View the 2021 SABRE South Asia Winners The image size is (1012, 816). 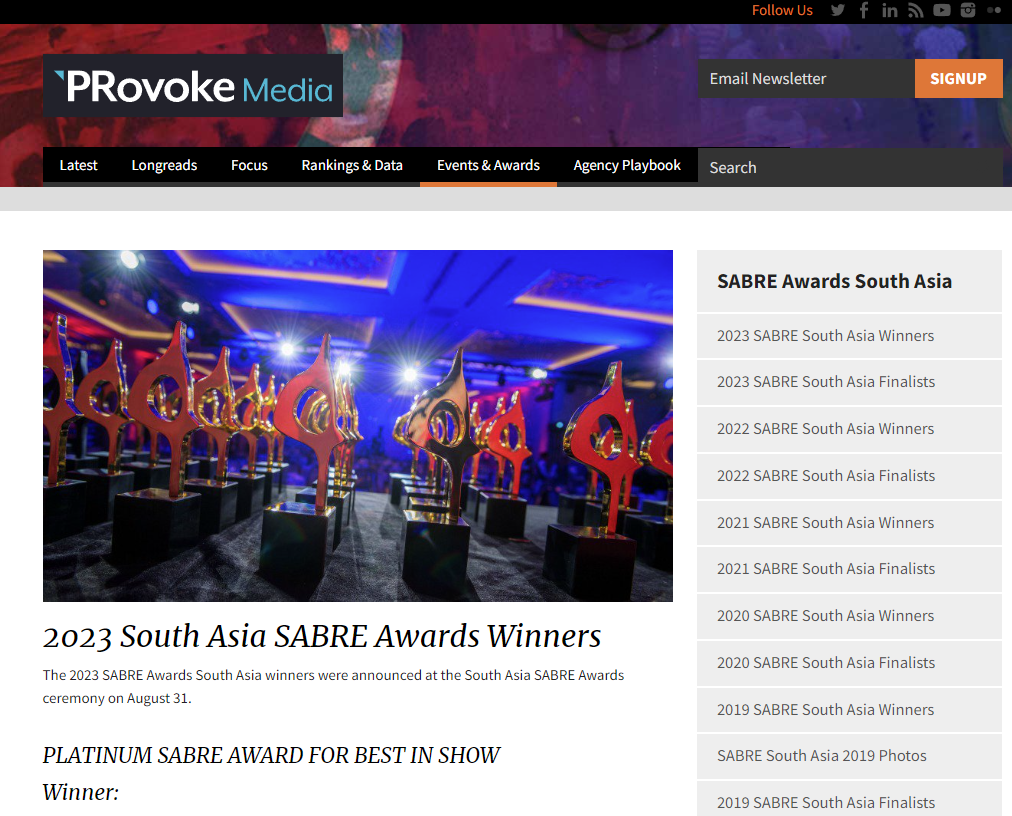pyautogui.click(x=825, y=523)
